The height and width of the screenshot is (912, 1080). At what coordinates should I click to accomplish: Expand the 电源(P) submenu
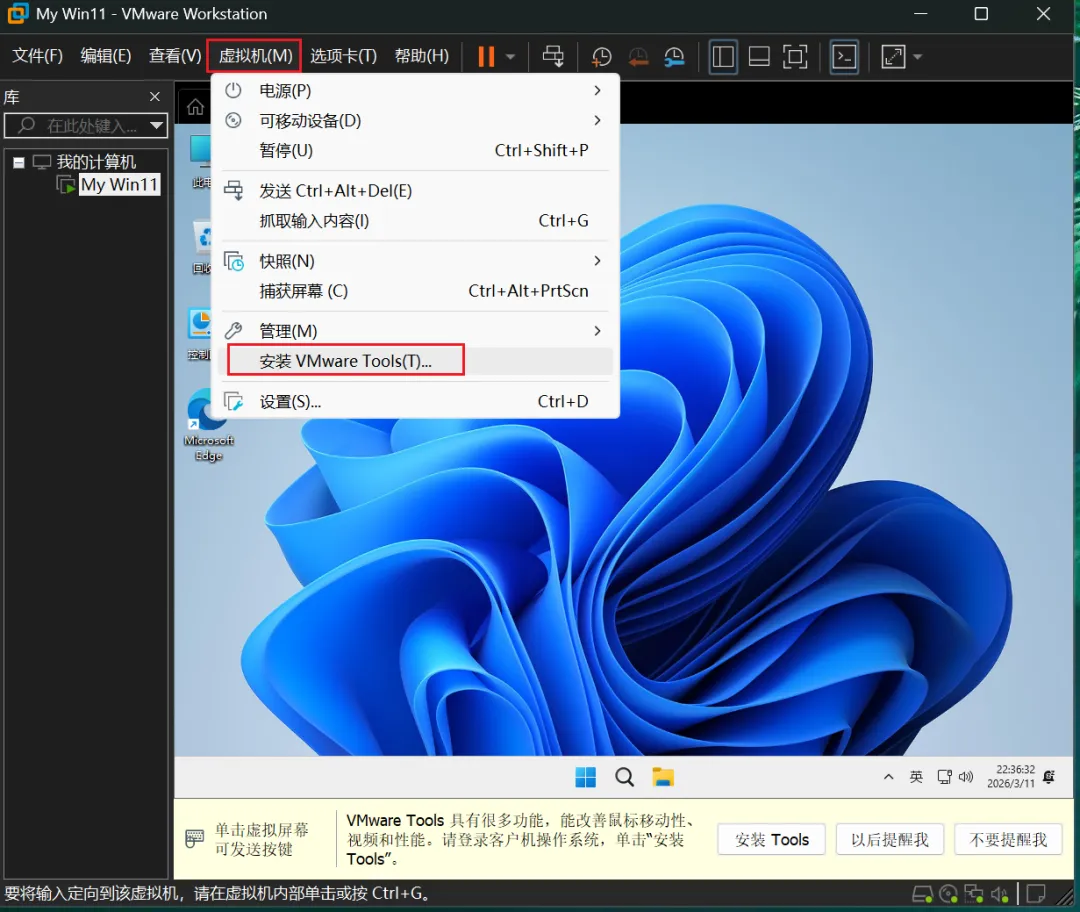pos(415,91)
